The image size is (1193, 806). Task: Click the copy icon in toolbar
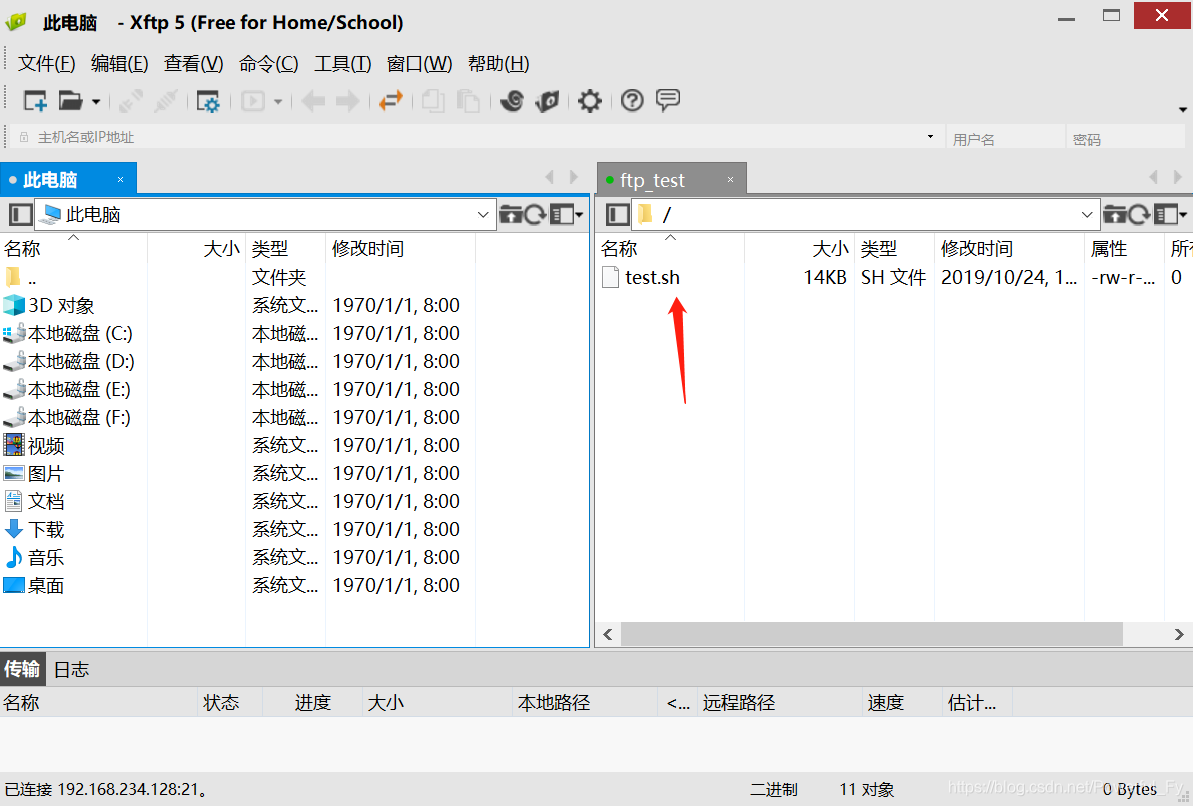coord(433,100)
